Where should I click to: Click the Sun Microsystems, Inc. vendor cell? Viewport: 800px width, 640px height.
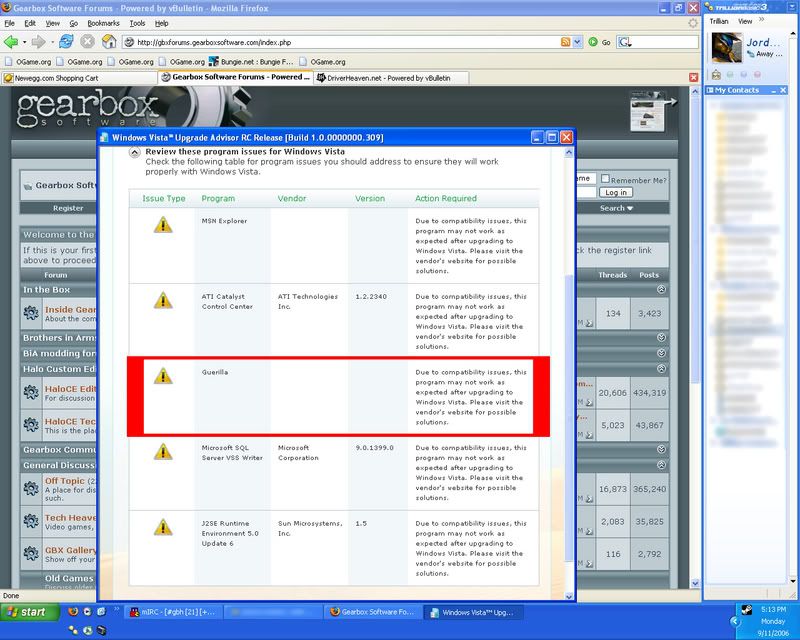coord(310,528)
